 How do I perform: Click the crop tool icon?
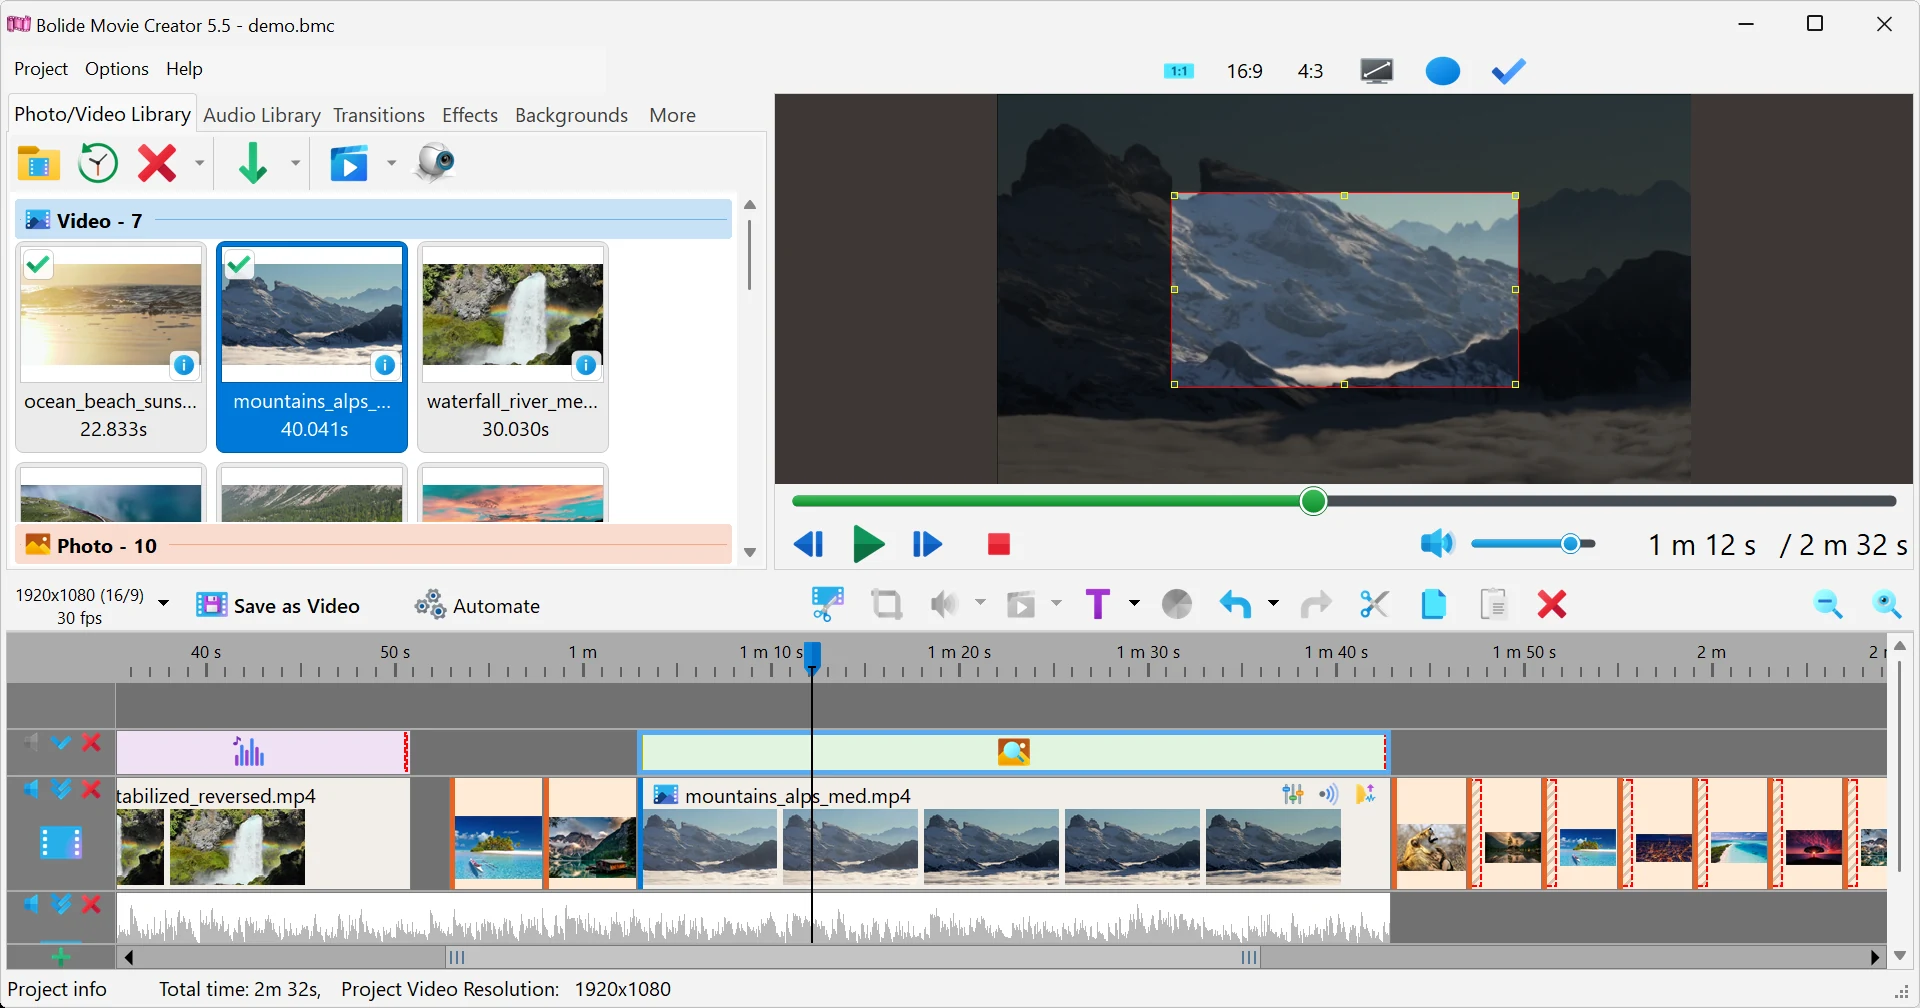(887, 604)
